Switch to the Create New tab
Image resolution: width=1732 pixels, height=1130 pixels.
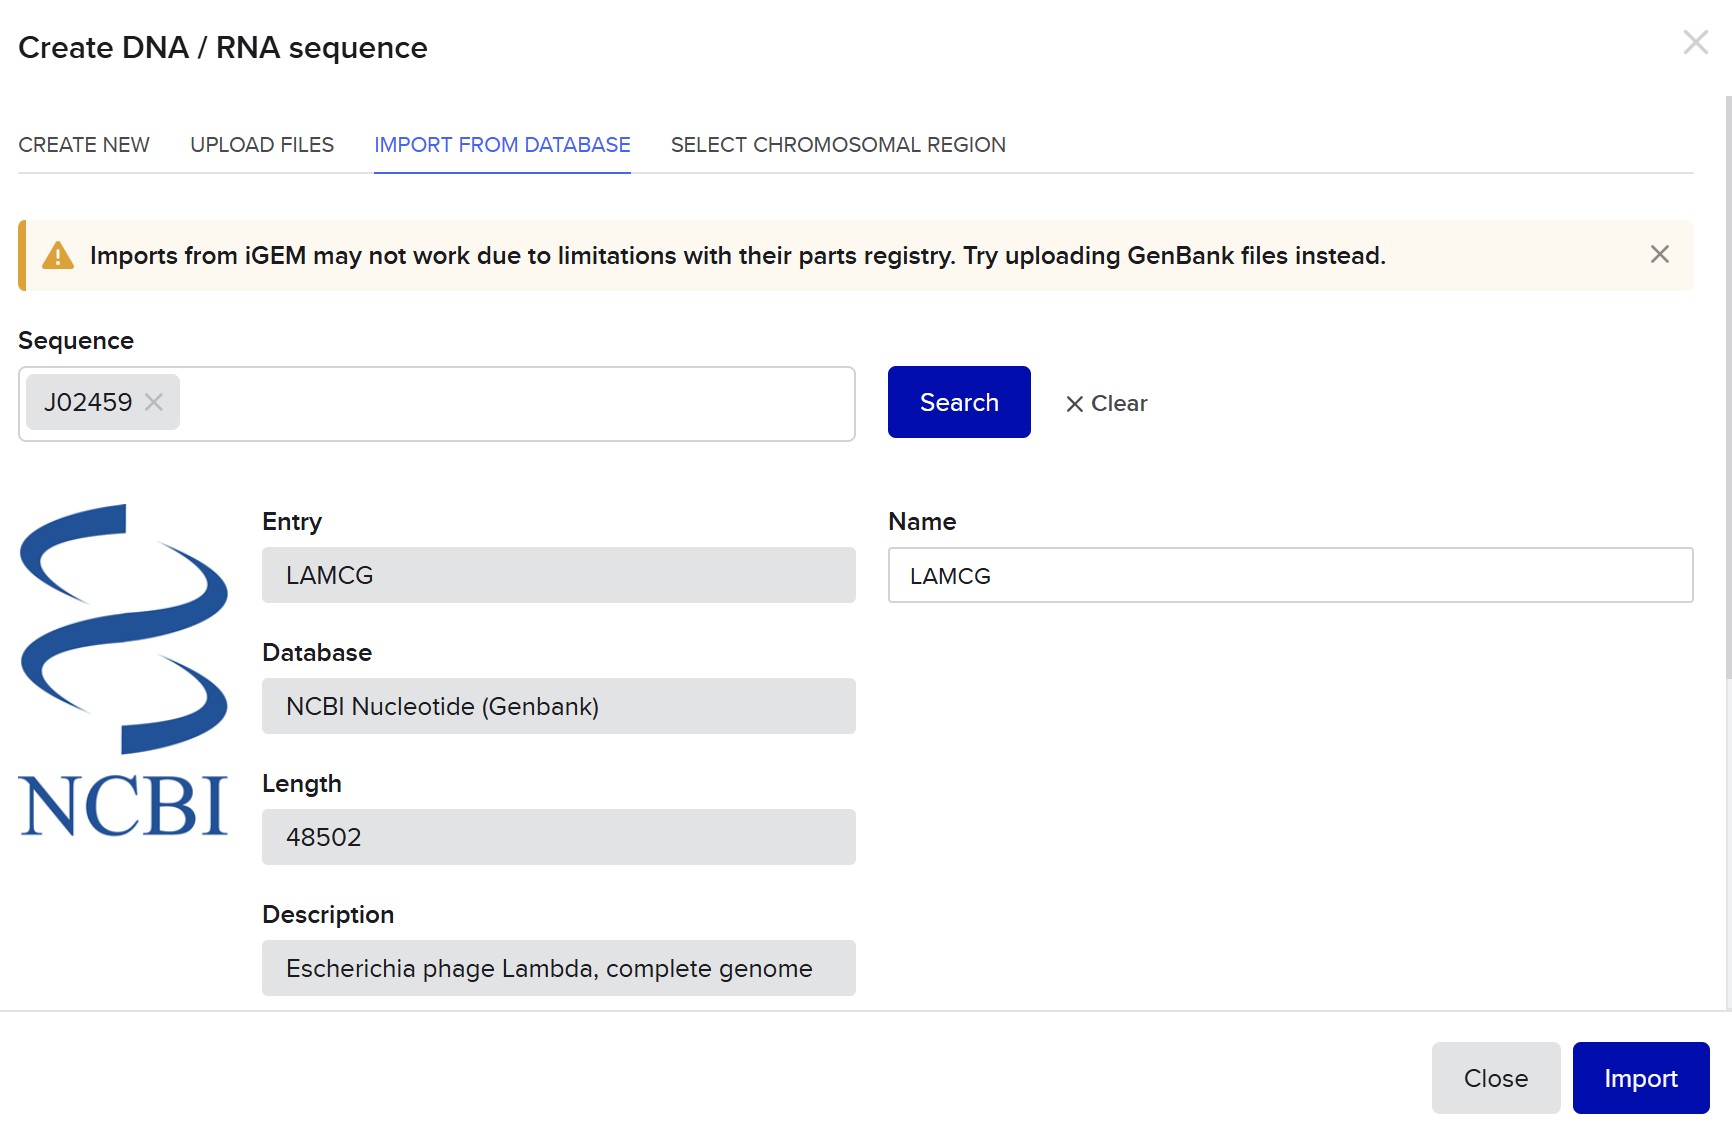[x=84, y=145]
